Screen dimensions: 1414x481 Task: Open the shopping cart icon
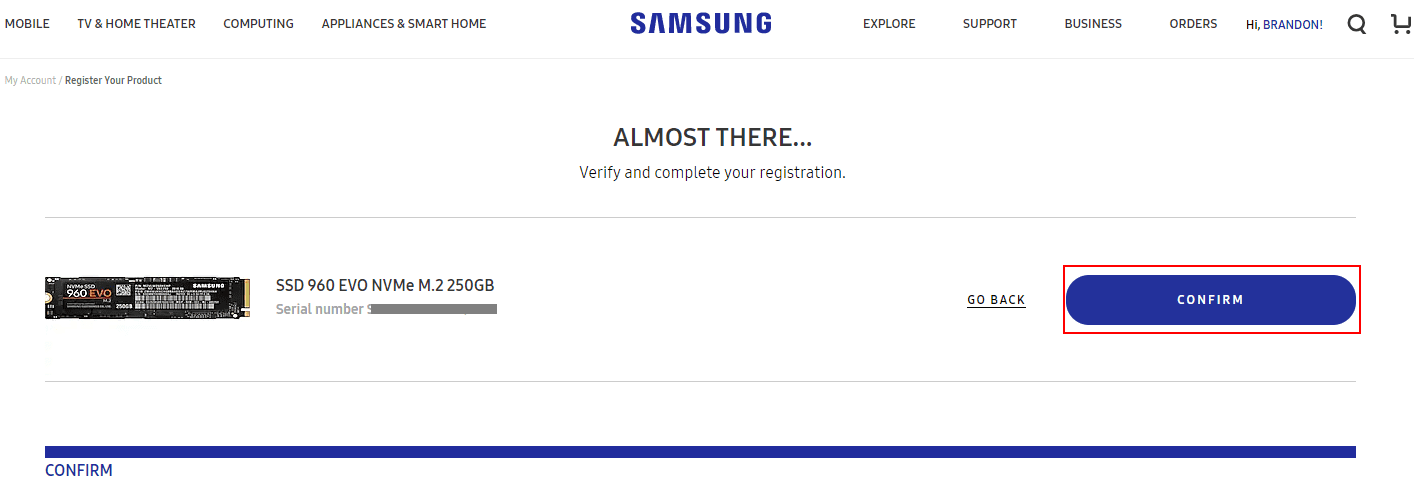point(1402,24)
